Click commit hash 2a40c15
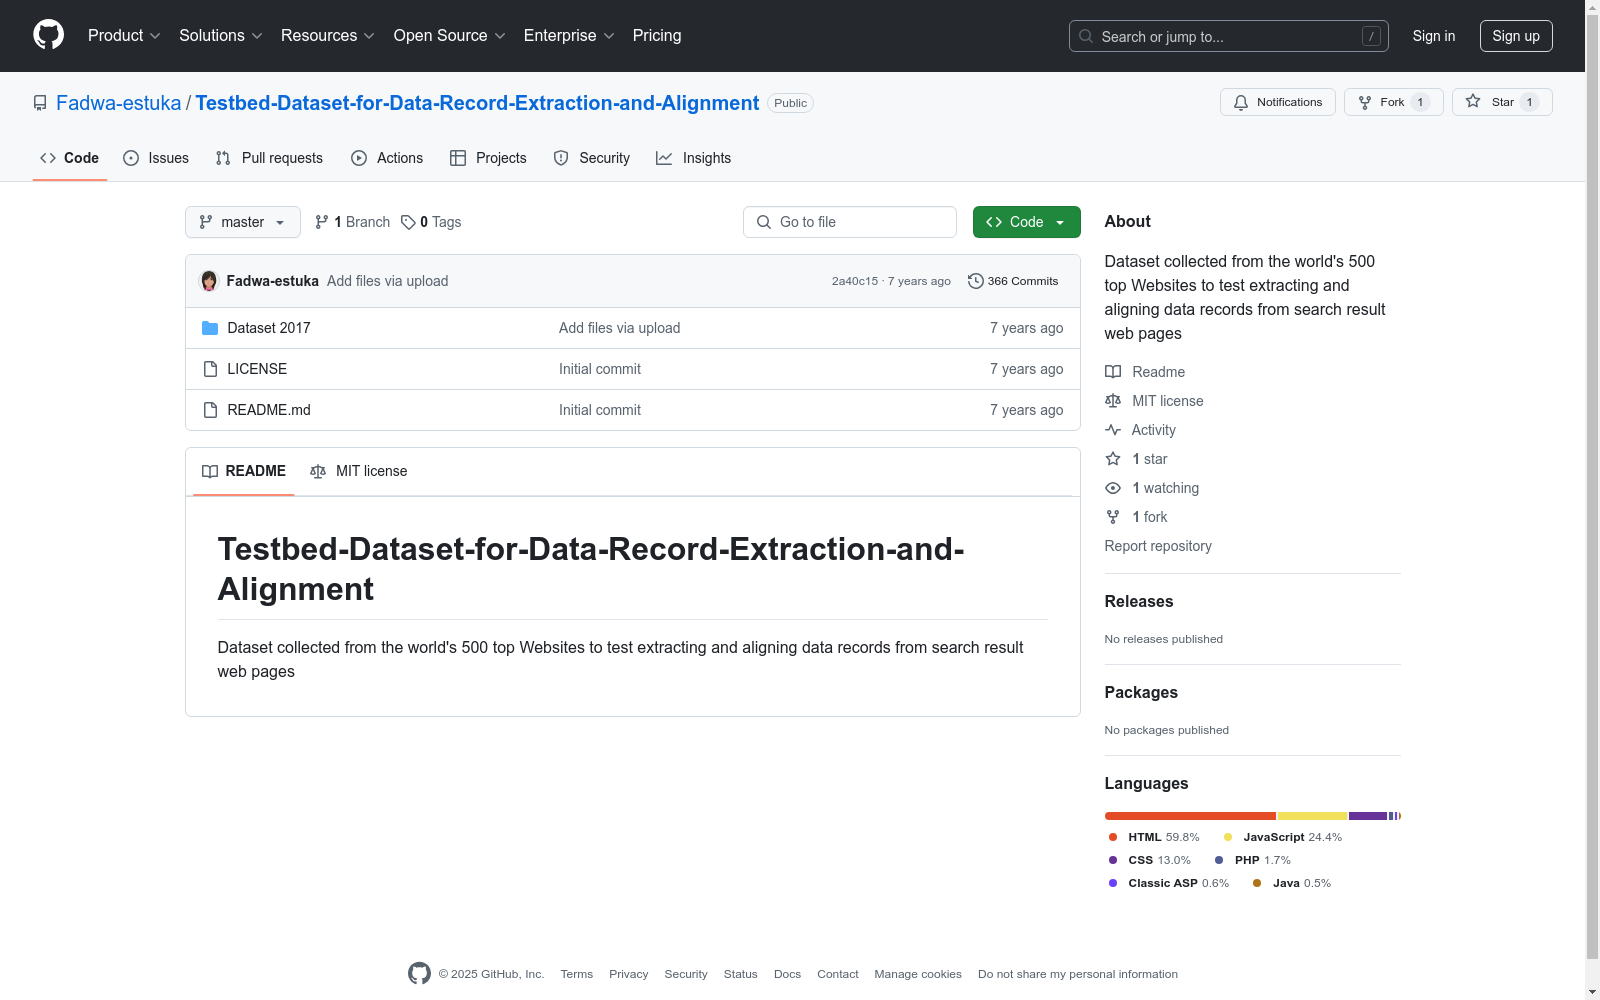 coord(855,281)
